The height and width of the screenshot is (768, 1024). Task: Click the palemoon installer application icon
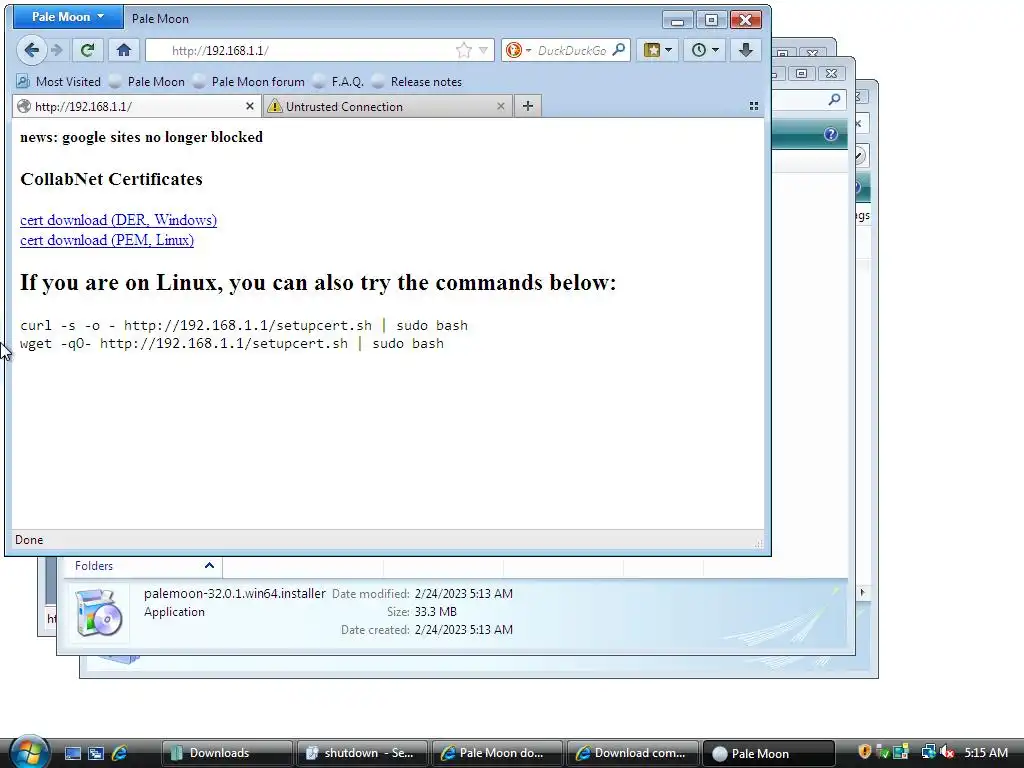pos(99,612)
